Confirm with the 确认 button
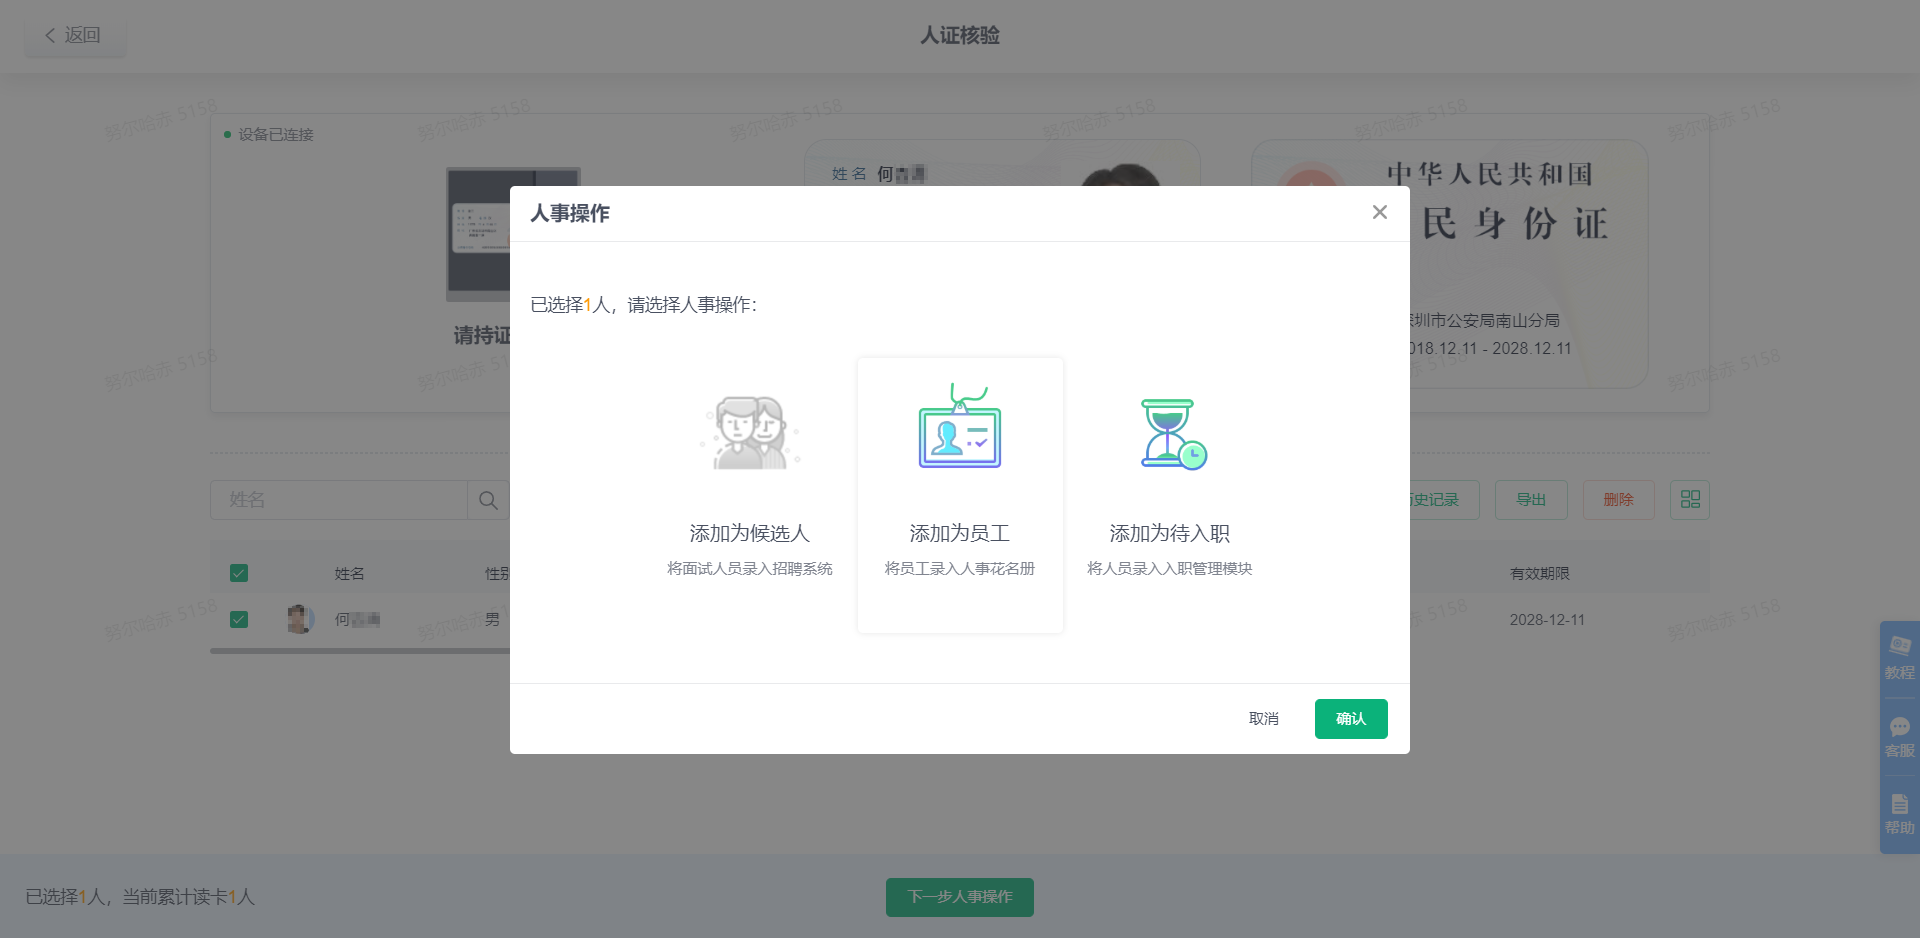Viewport: 1920px width, 938px height. coord(1351,718)
